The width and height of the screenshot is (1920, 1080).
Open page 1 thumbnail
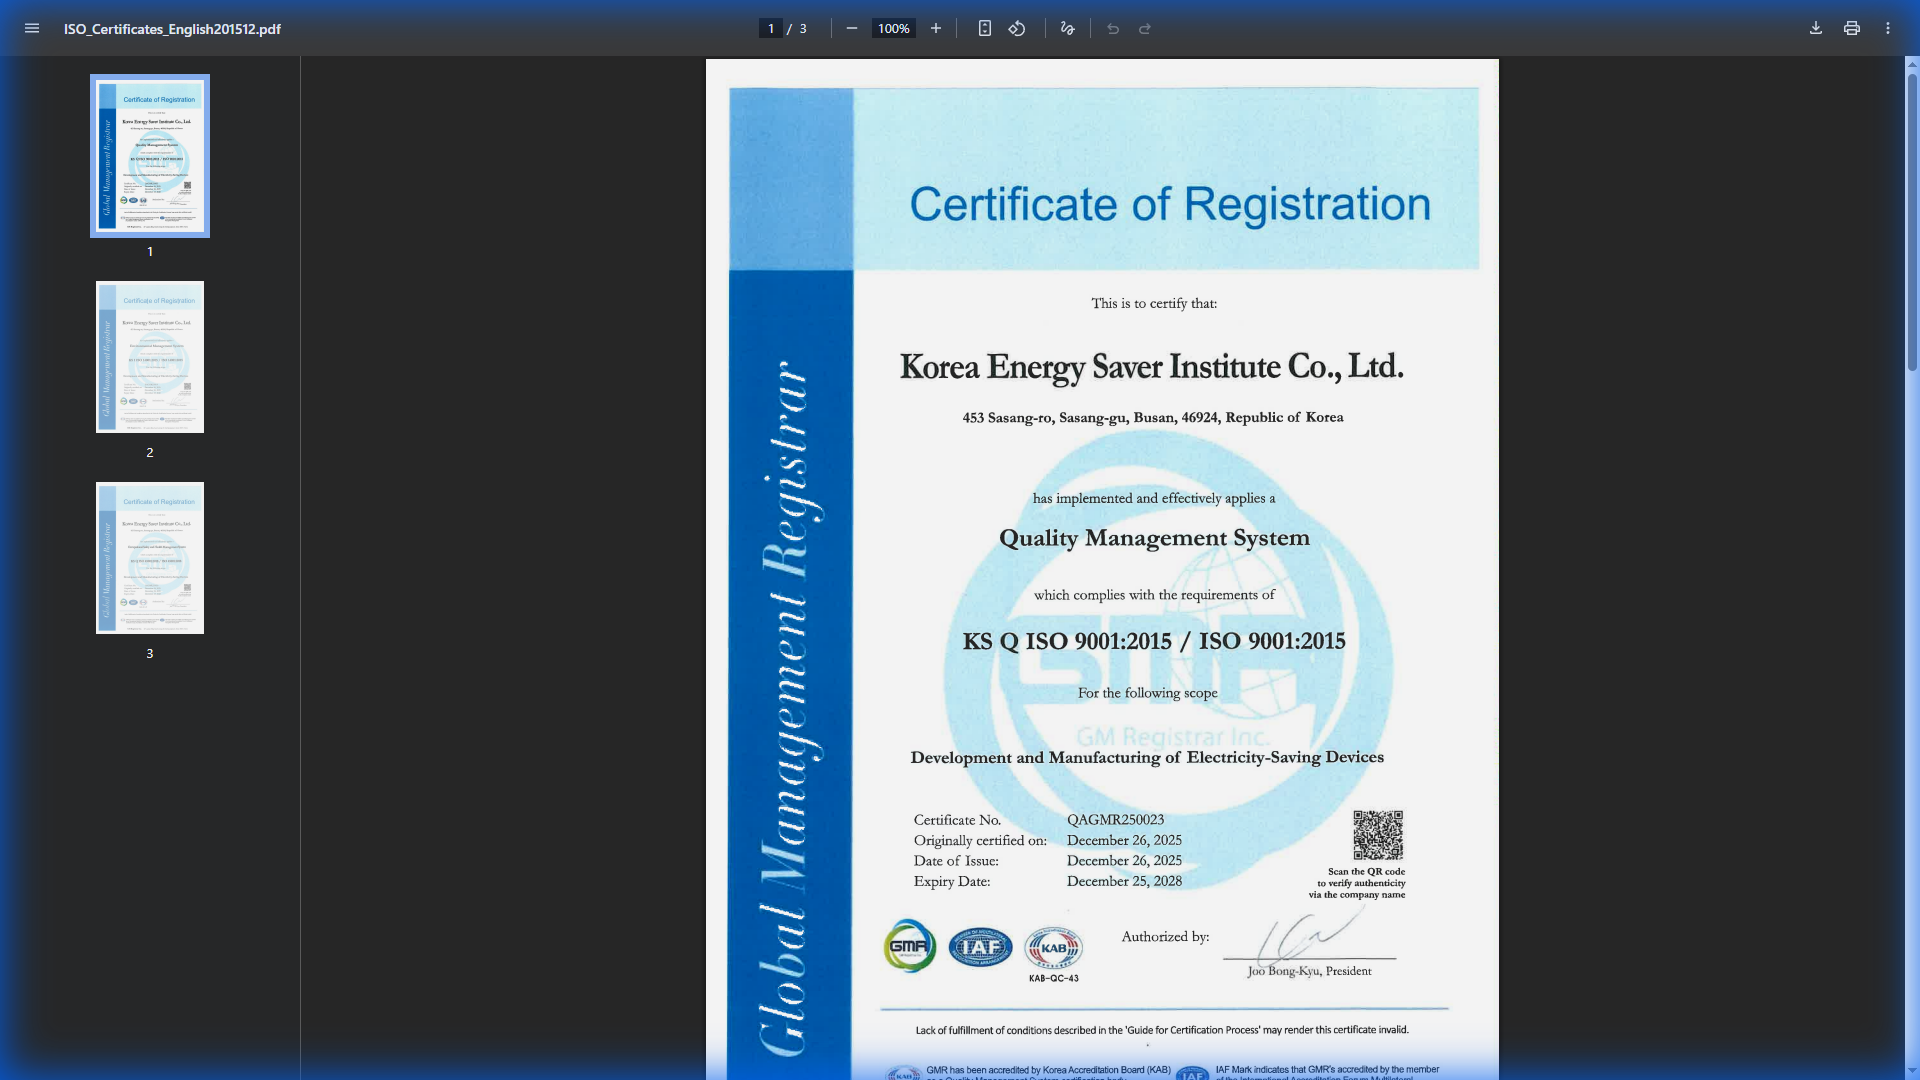150,156
